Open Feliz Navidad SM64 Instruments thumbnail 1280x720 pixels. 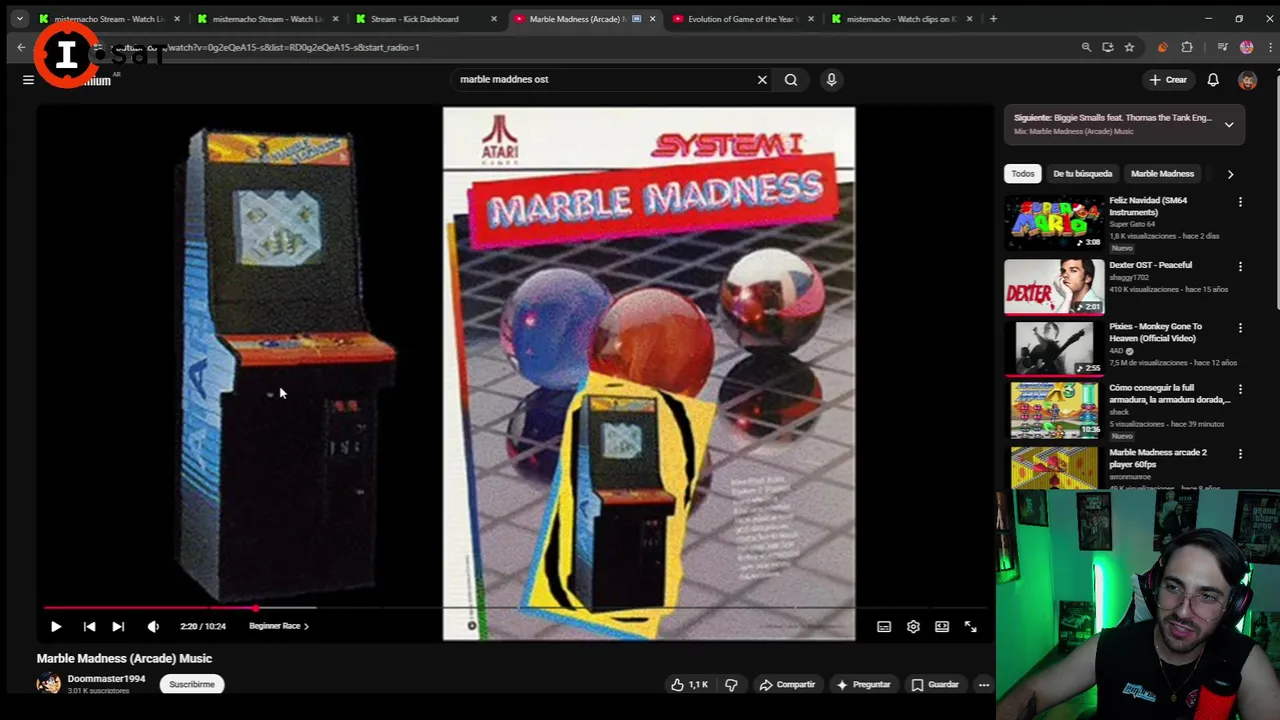tap(1055, 222)
